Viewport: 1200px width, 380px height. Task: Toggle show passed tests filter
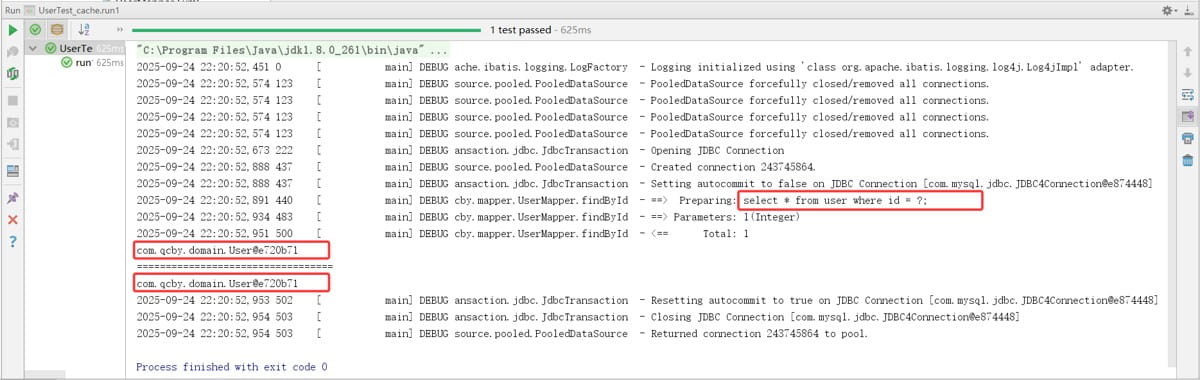pyautogui.click(x=36, y=30)
